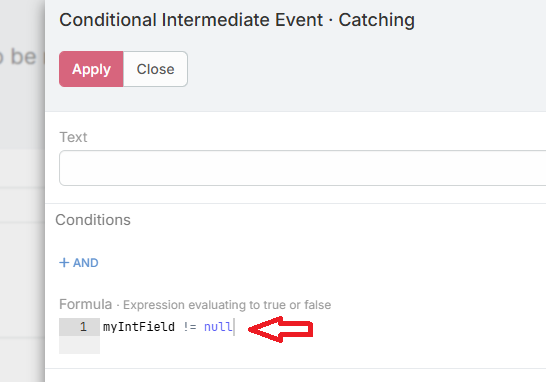Click the empty gutter below line 1
This screenshot has height=382, width=546.
79,345
